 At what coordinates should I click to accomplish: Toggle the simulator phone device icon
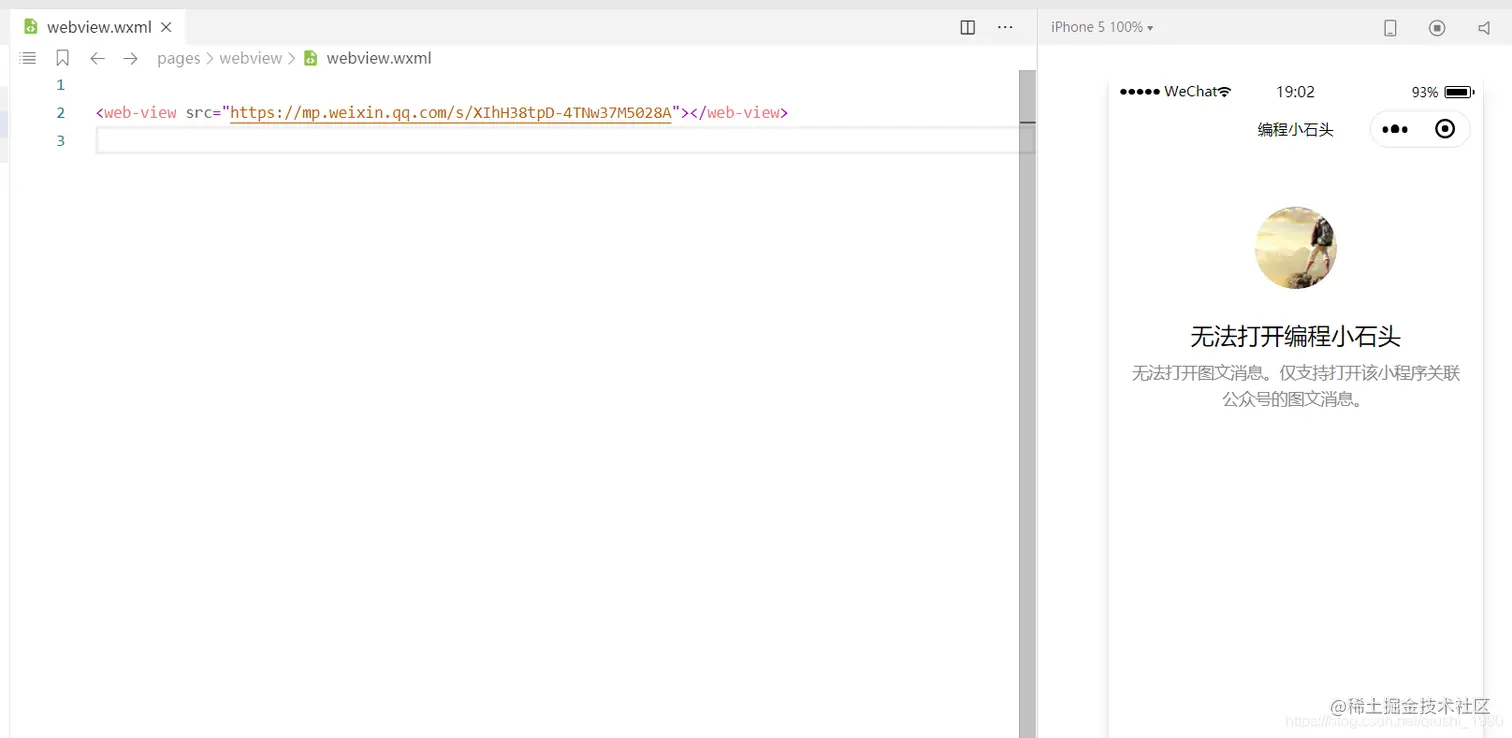(x=1390, y=27)
